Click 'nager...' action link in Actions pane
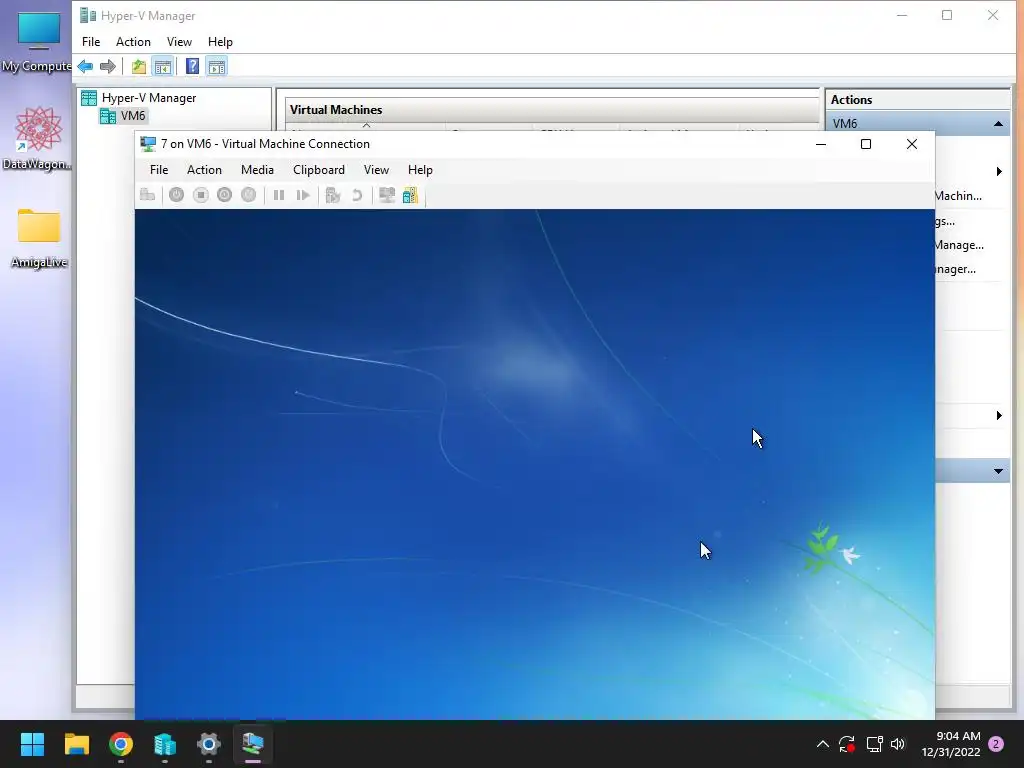Screen dimensions: 1024x768 (955, 269)
